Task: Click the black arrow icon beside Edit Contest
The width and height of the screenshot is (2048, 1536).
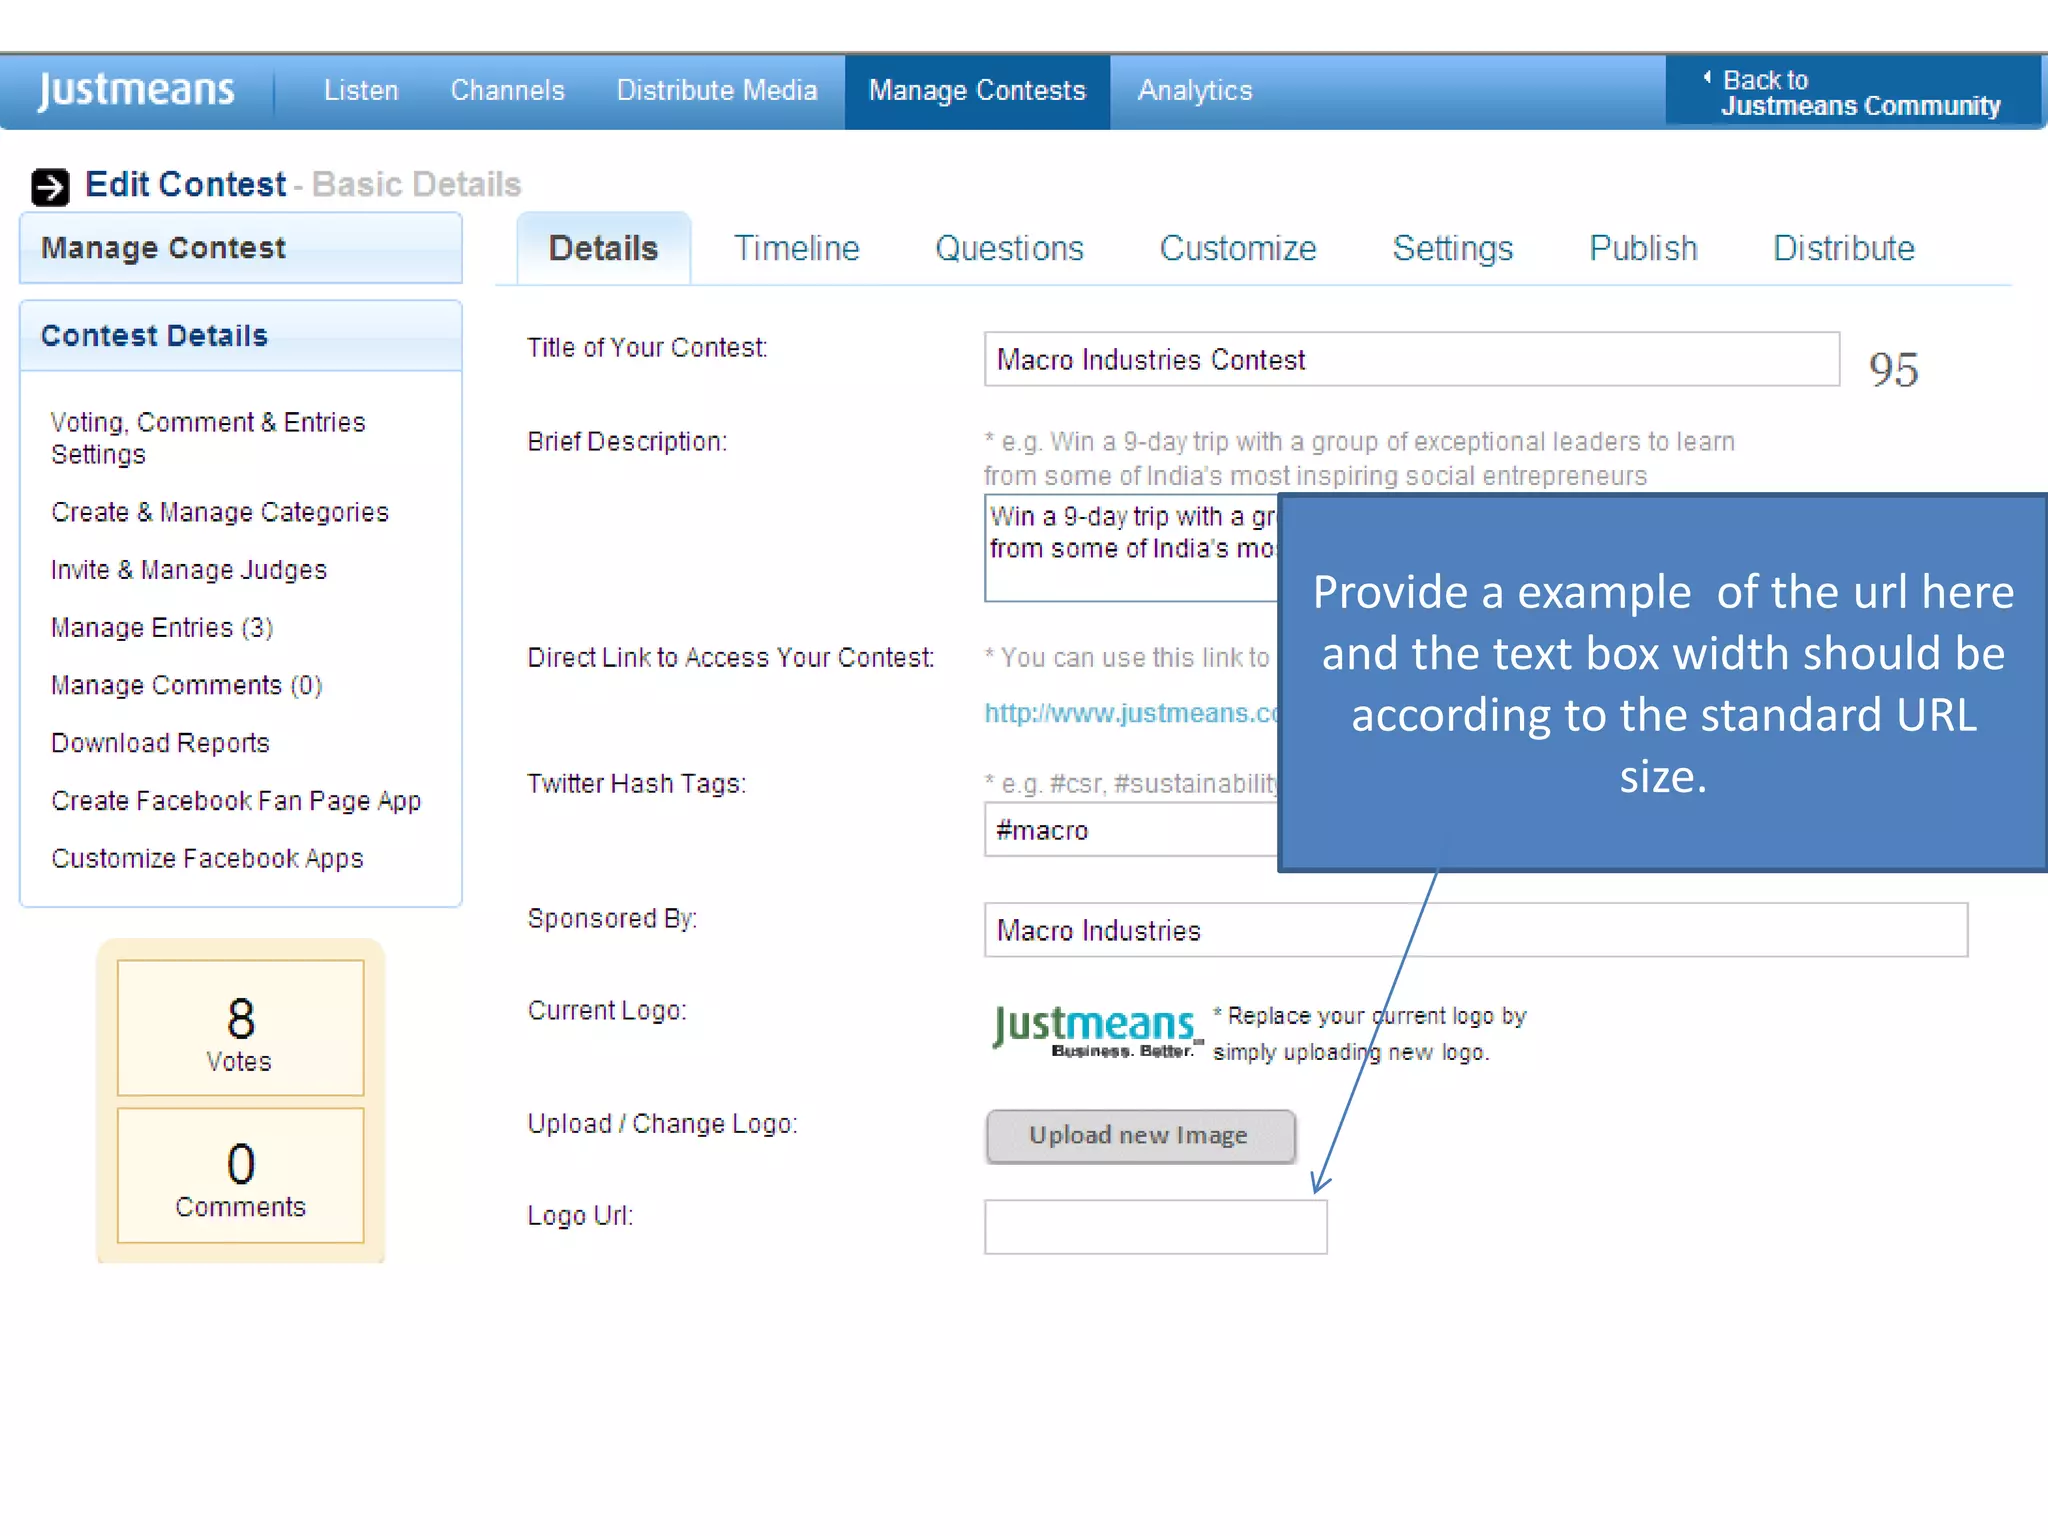Action: point(50,187)
